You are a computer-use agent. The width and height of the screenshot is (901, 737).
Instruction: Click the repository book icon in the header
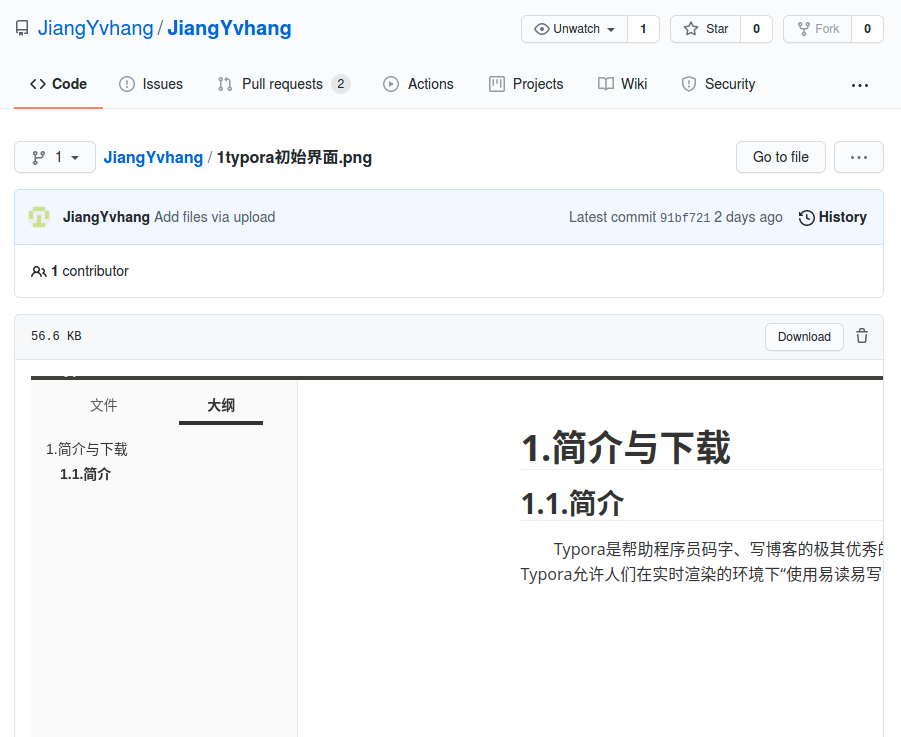(21, 27)
